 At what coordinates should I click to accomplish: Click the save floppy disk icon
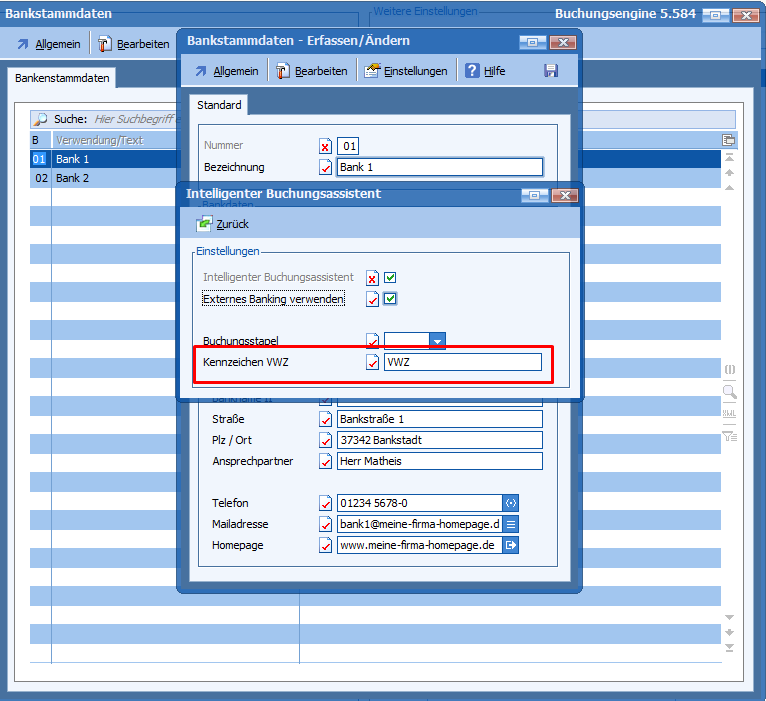(550, 71)
